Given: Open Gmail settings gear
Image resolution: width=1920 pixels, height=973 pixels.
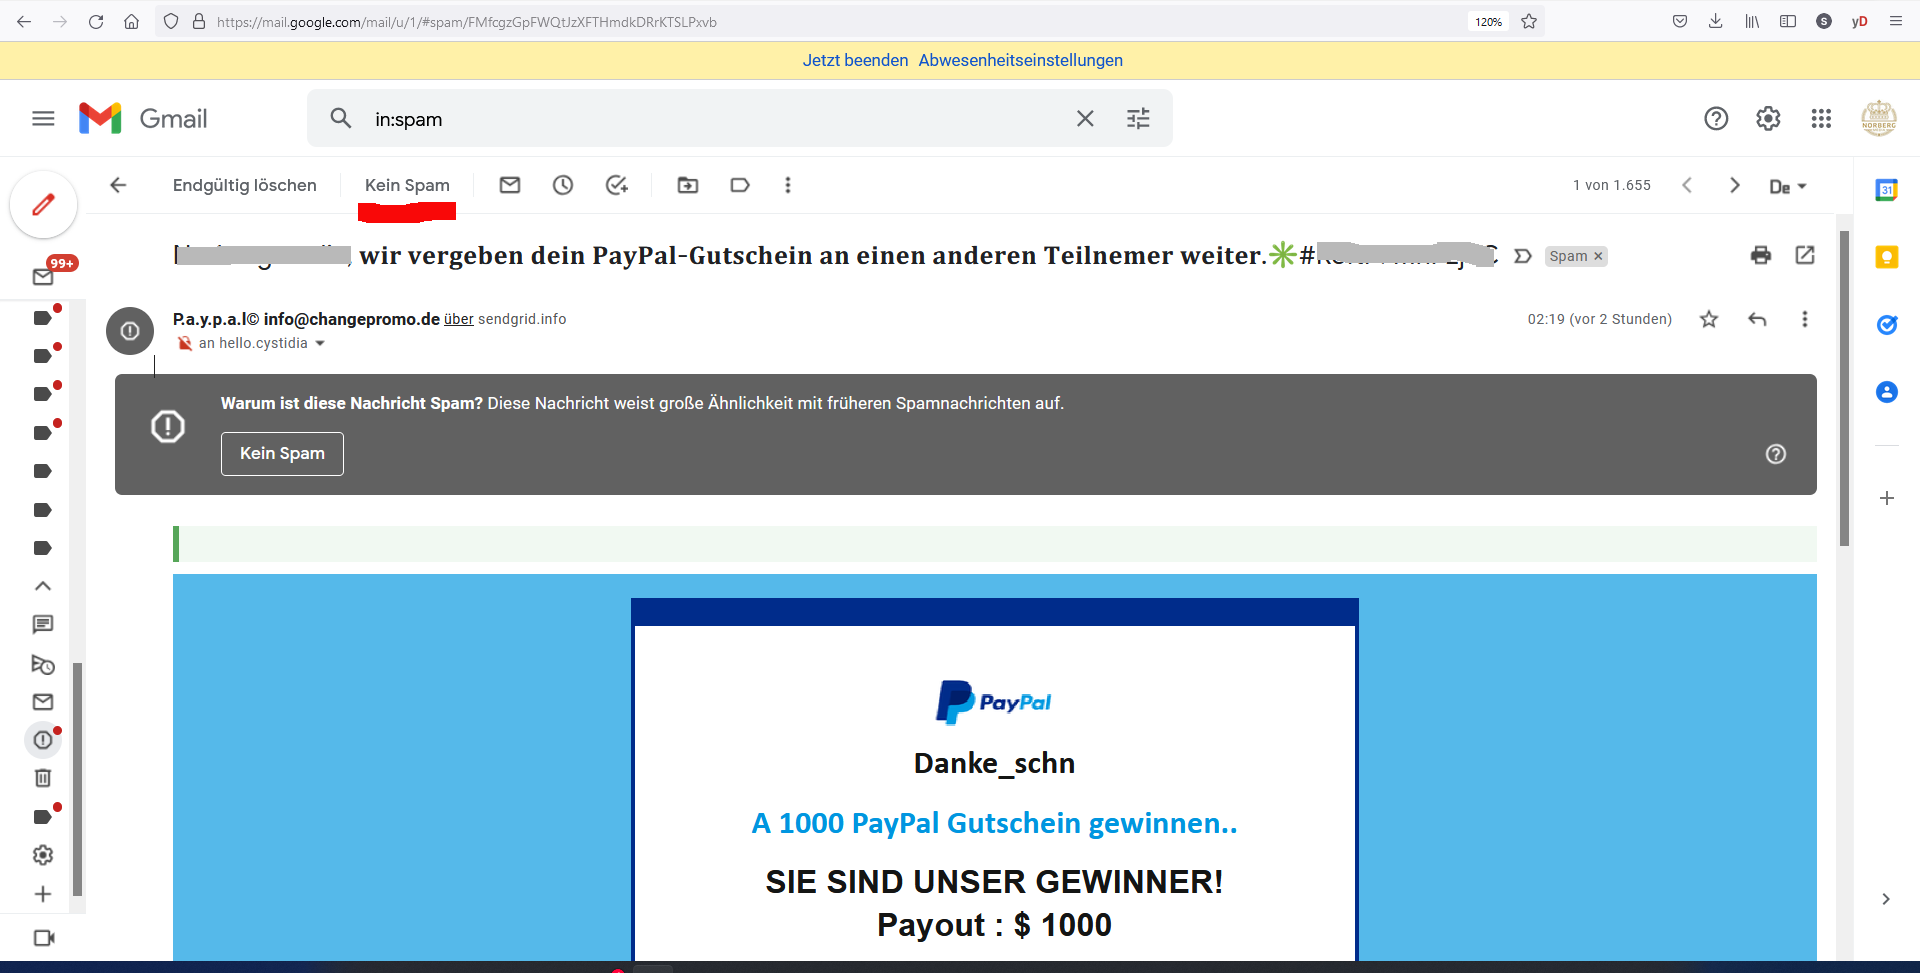Looking at the screenshot, I should point(1768,119).
